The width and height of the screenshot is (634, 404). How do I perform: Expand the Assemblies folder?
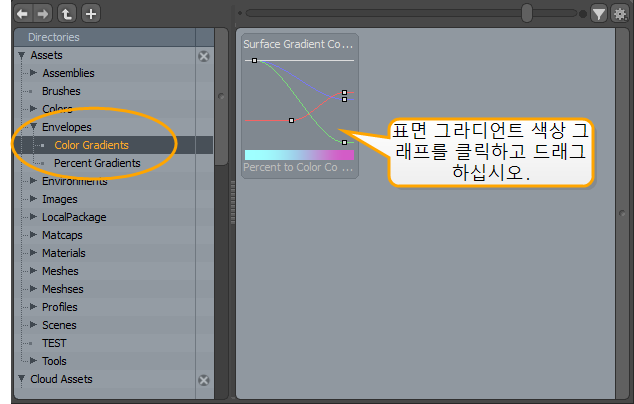click(33, 73)
